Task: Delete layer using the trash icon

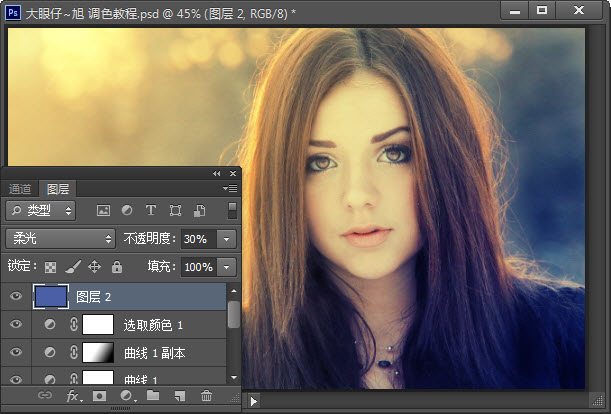Action: [x=206, y=397]
